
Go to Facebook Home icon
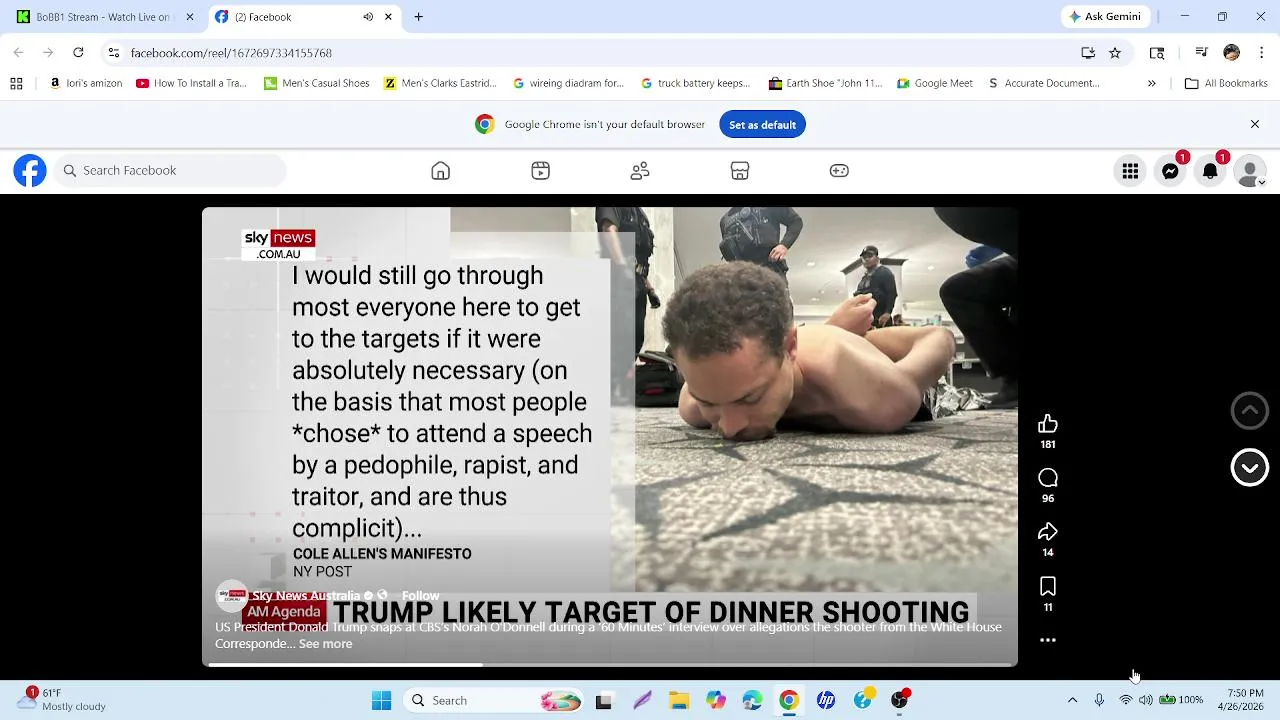coord(440,171)
